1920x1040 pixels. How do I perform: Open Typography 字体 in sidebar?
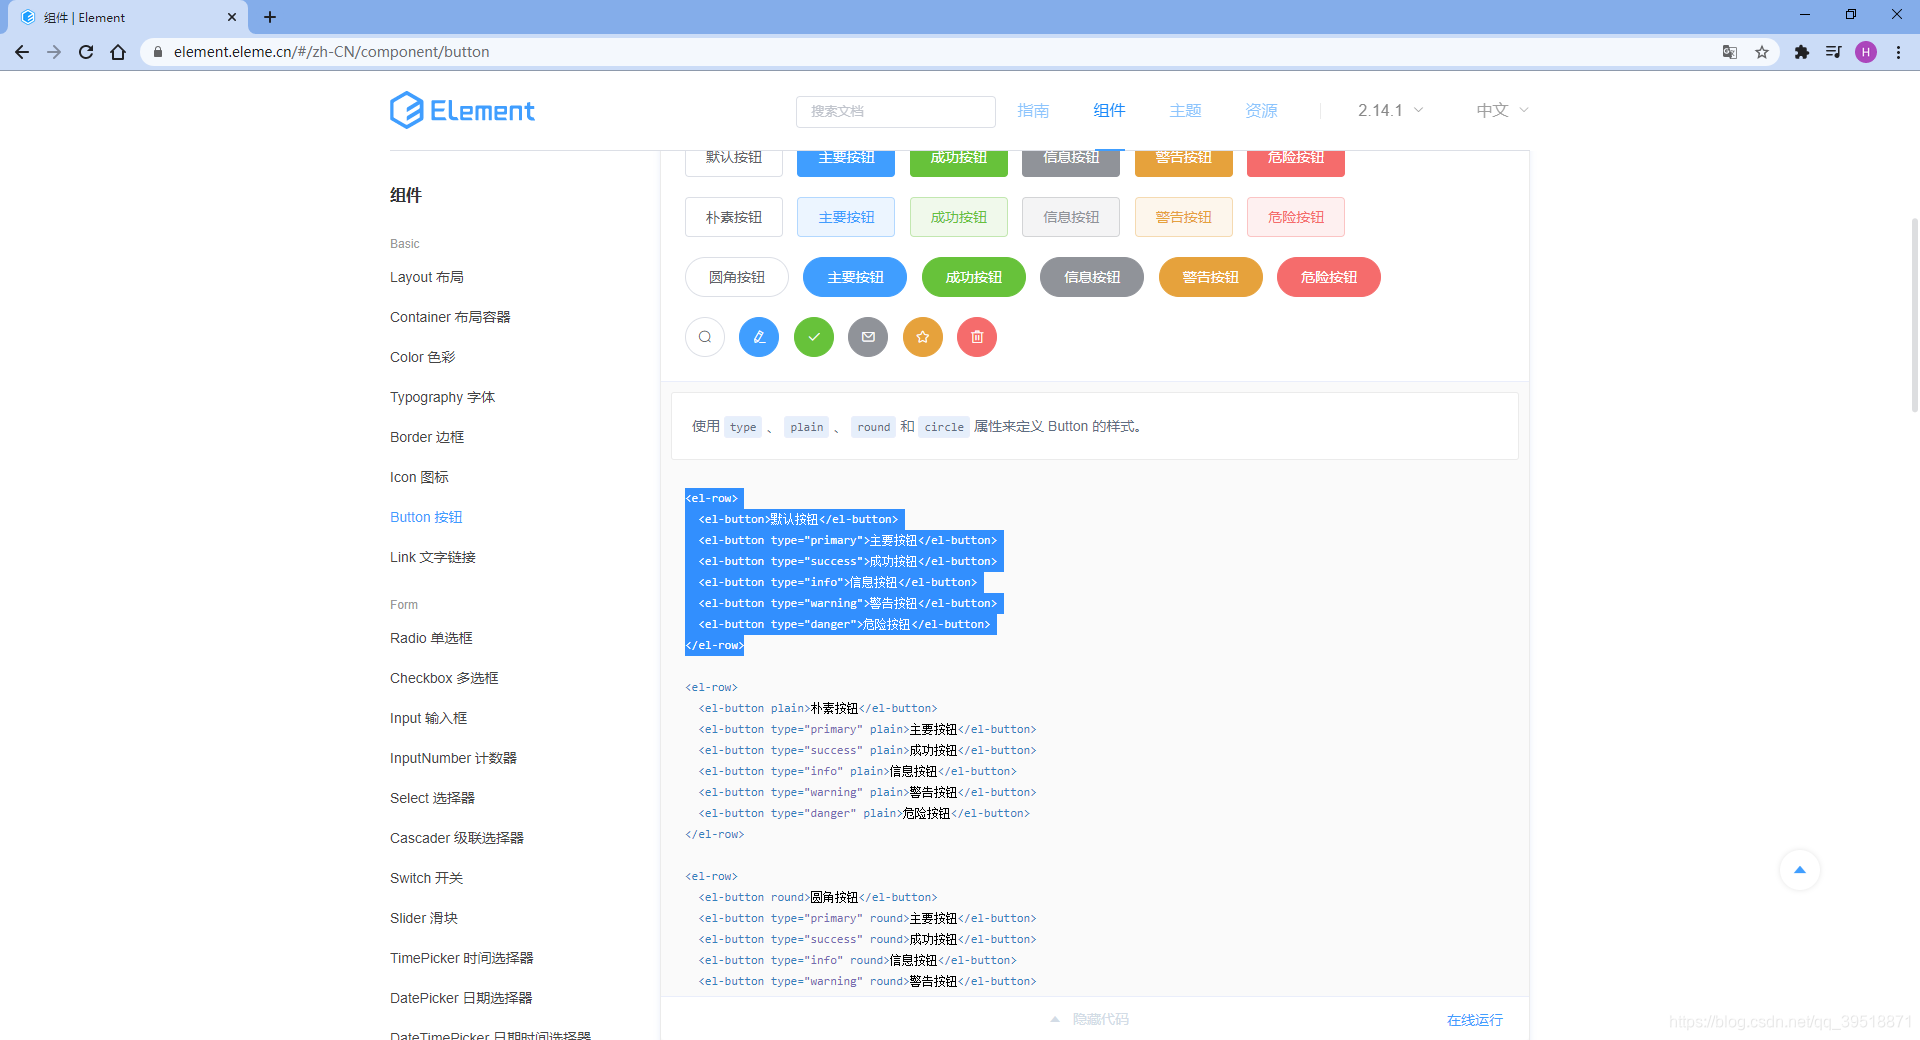442,397
